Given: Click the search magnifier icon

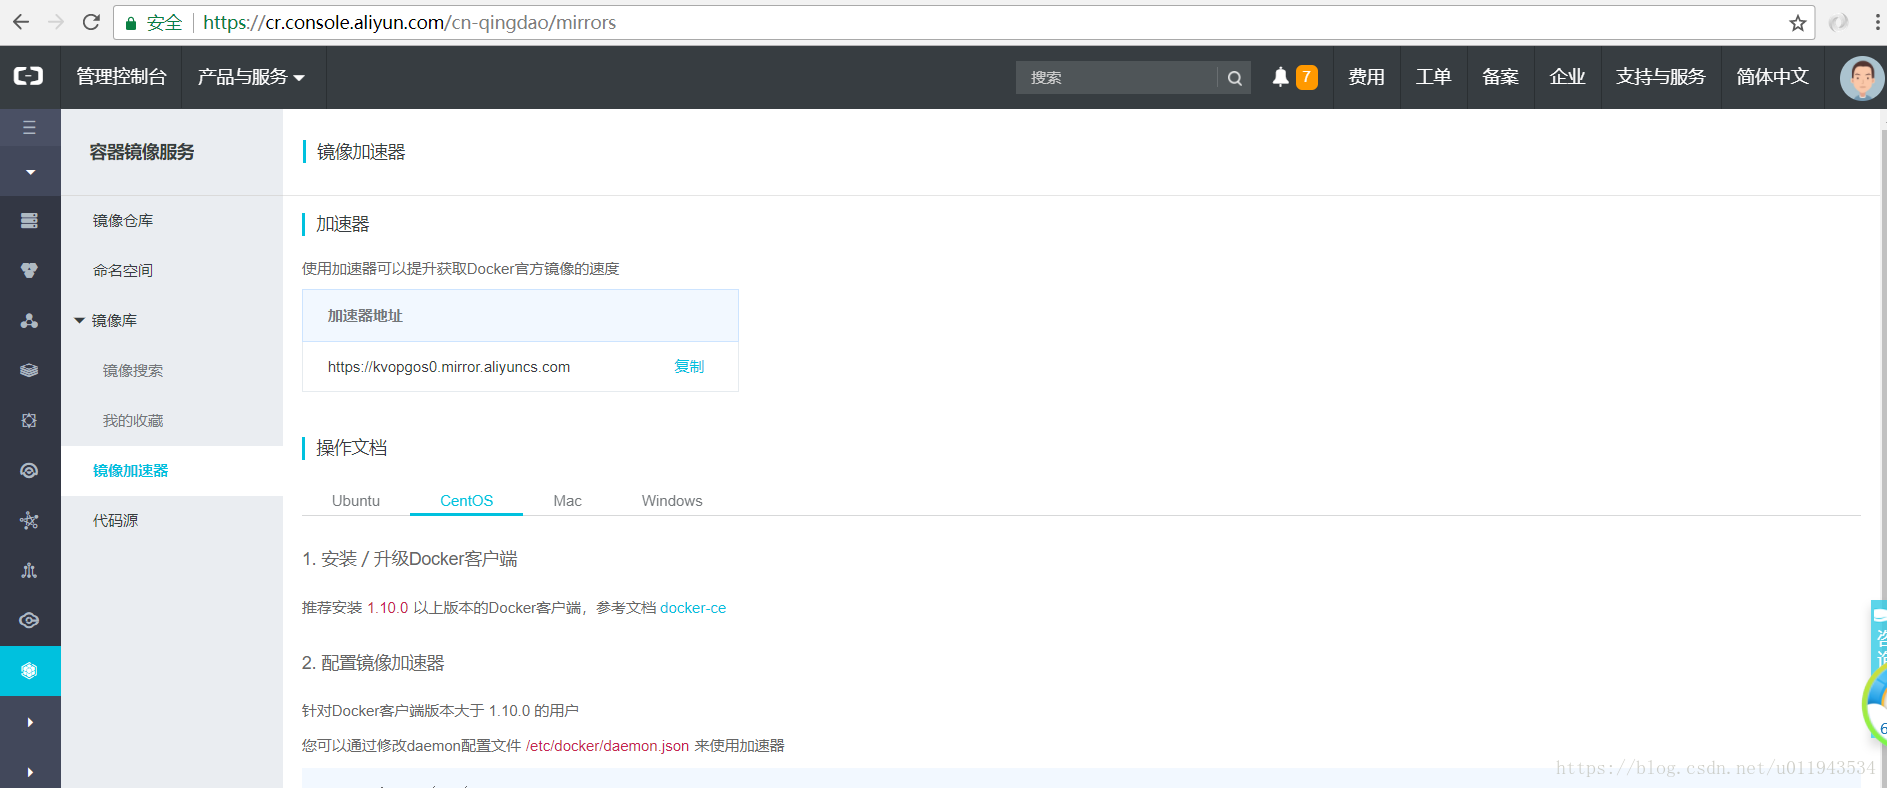Looking at the screenshot, I should [1235, 78].
